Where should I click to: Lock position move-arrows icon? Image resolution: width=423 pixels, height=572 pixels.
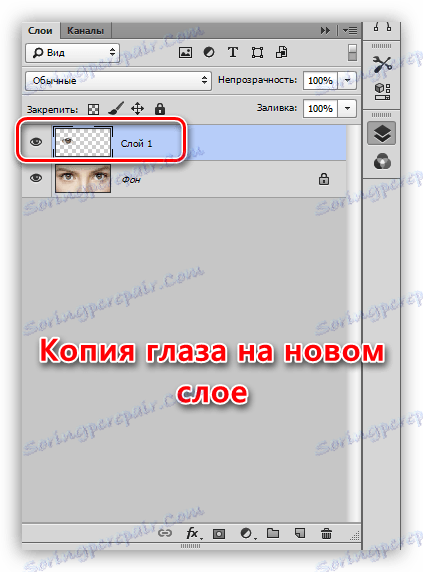point(137,109)
